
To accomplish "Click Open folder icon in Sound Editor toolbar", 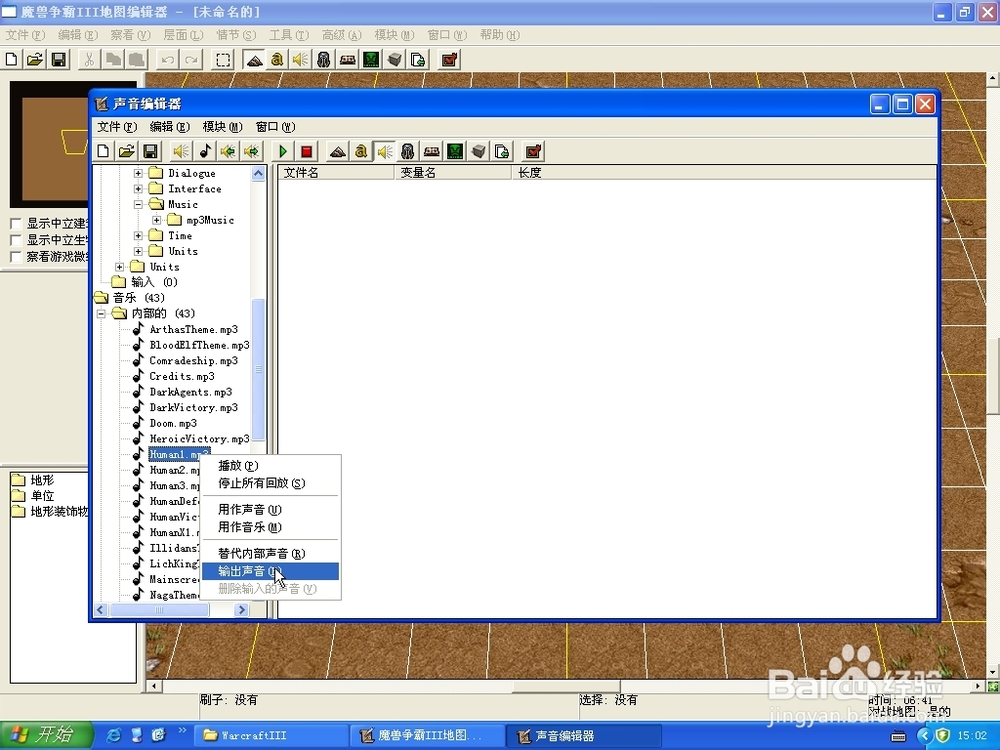I will coord(126,151).
